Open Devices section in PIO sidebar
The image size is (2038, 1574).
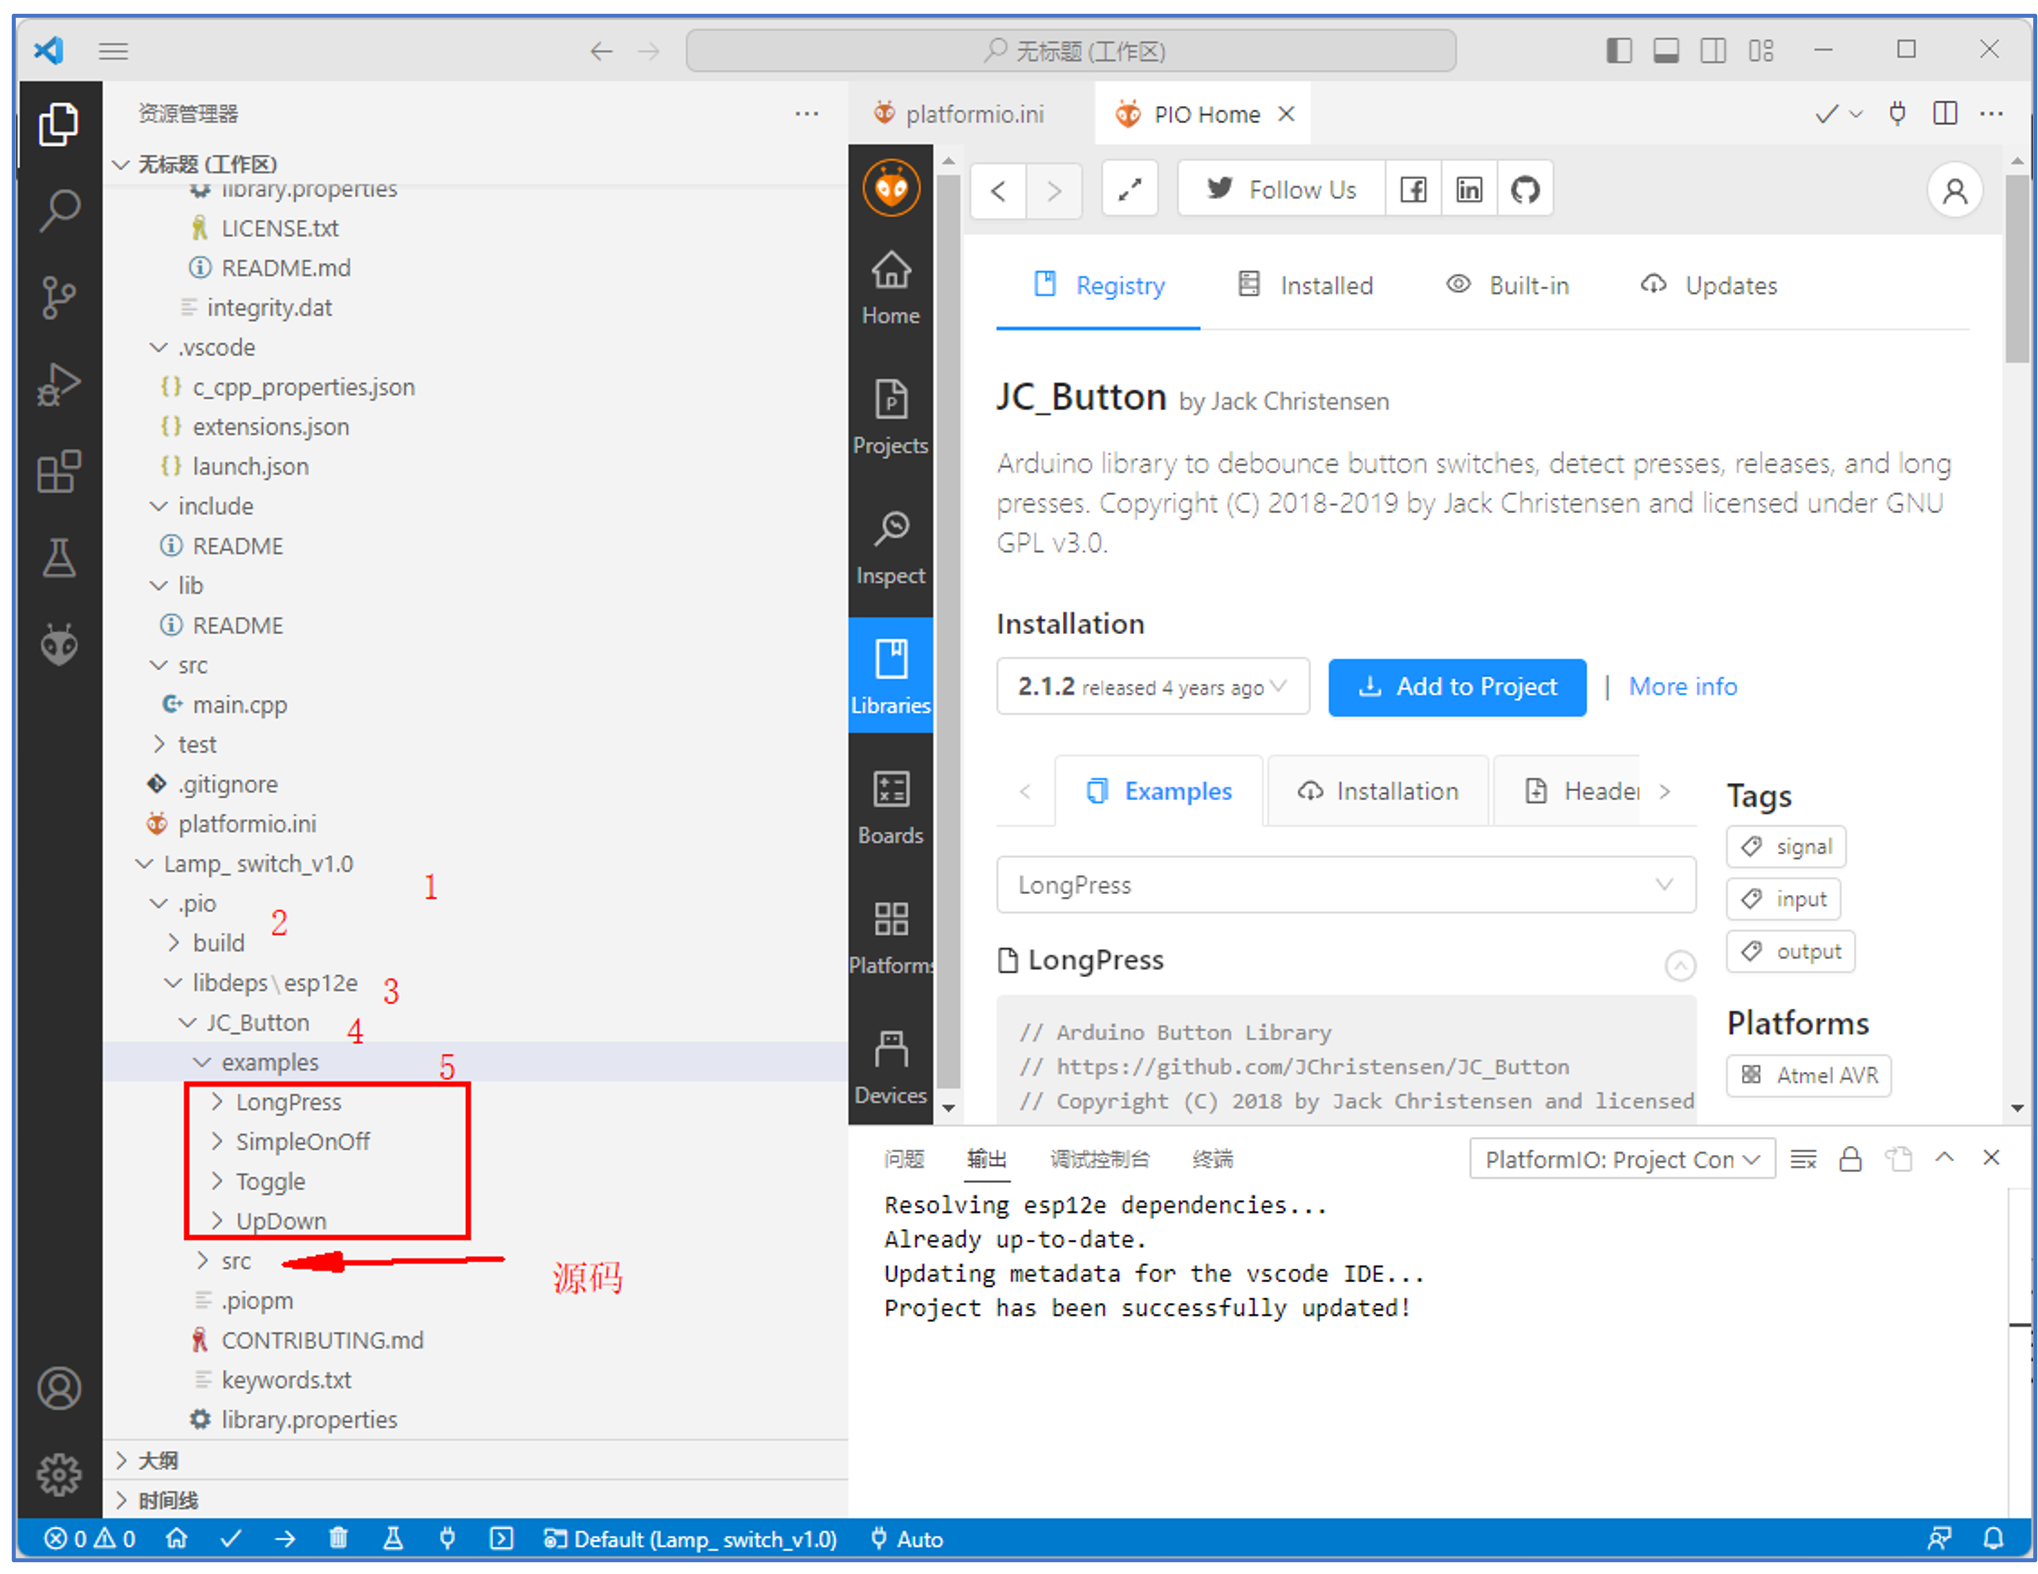point(889,1067)
